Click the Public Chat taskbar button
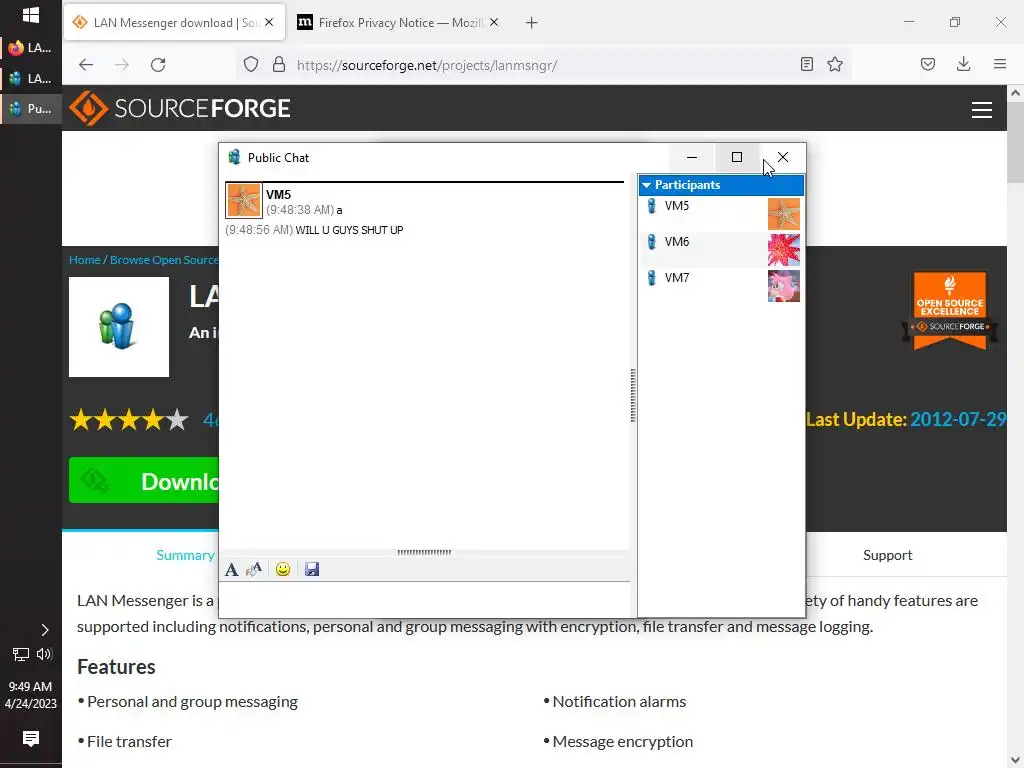Viewport: 1024px width, 768px height. [31, 108]
